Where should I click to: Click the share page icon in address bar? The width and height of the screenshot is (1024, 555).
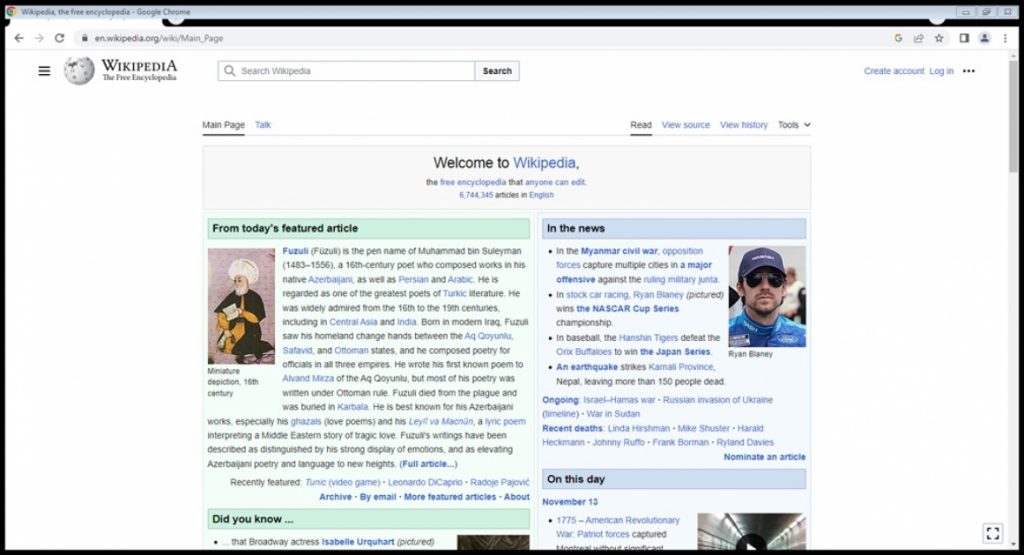(919, 38)
